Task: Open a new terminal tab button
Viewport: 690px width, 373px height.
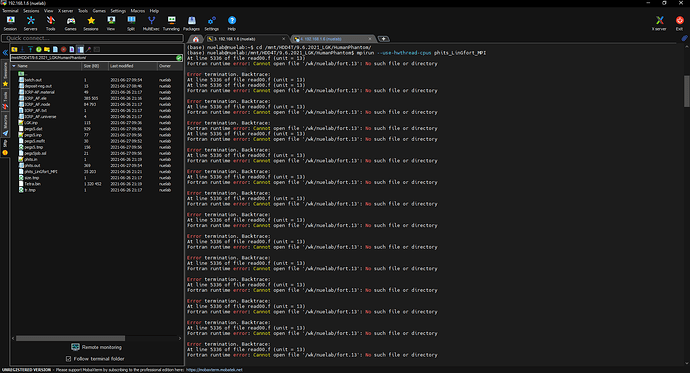Action: (x=384, y=39)
